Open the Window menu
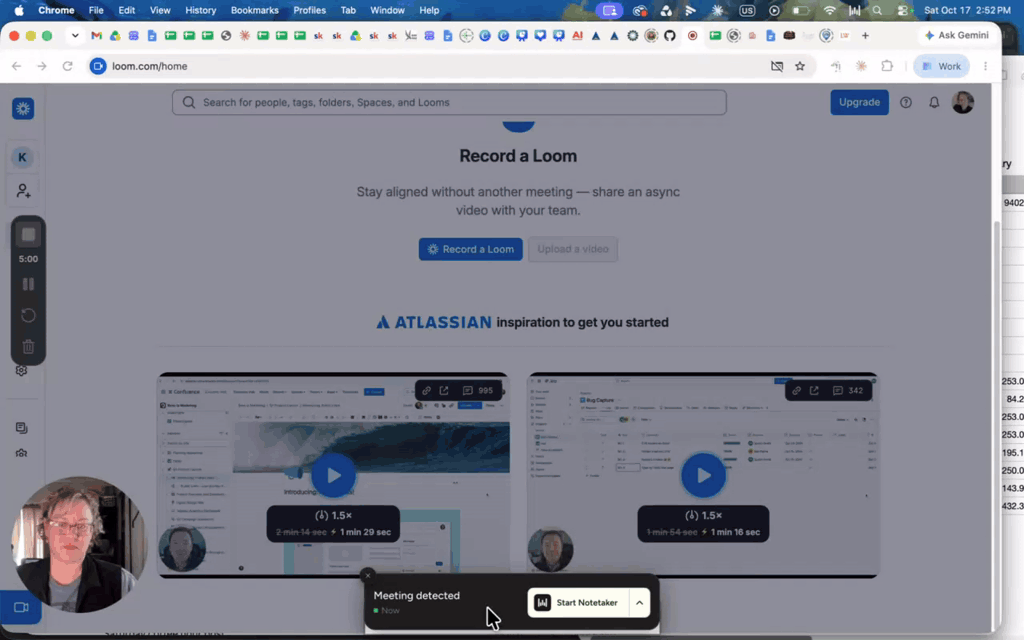This screenshot has height=640, width=1024. (x=387, y=10)
